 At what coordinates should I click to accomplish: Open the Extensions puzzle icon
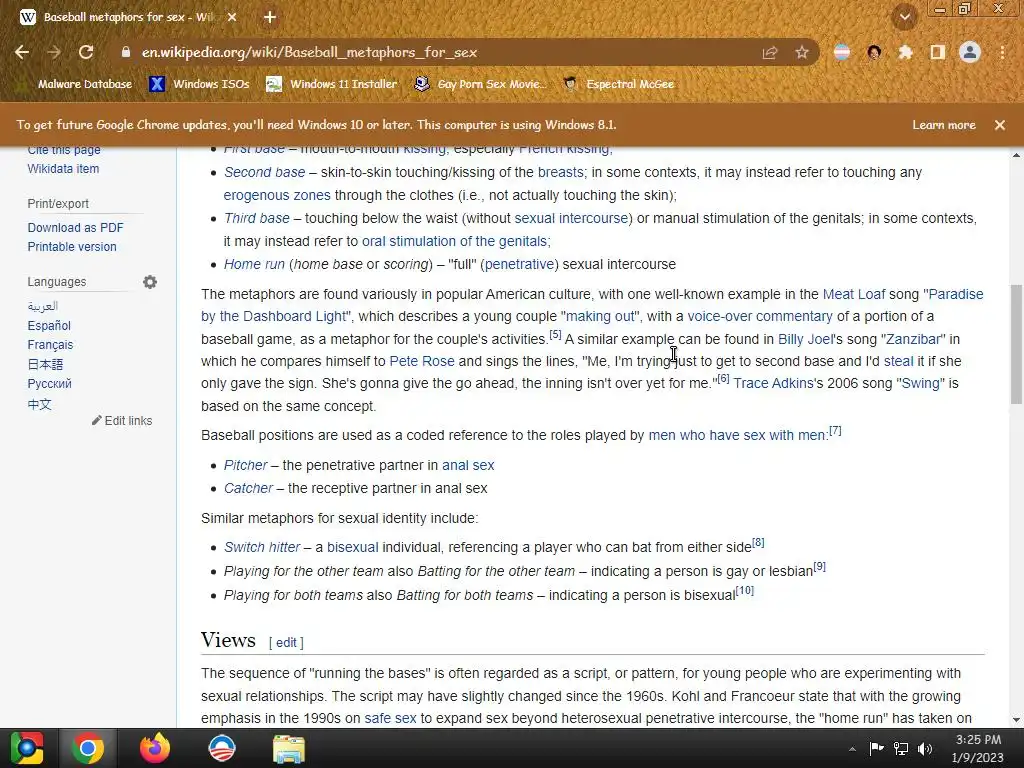(905, 52)
